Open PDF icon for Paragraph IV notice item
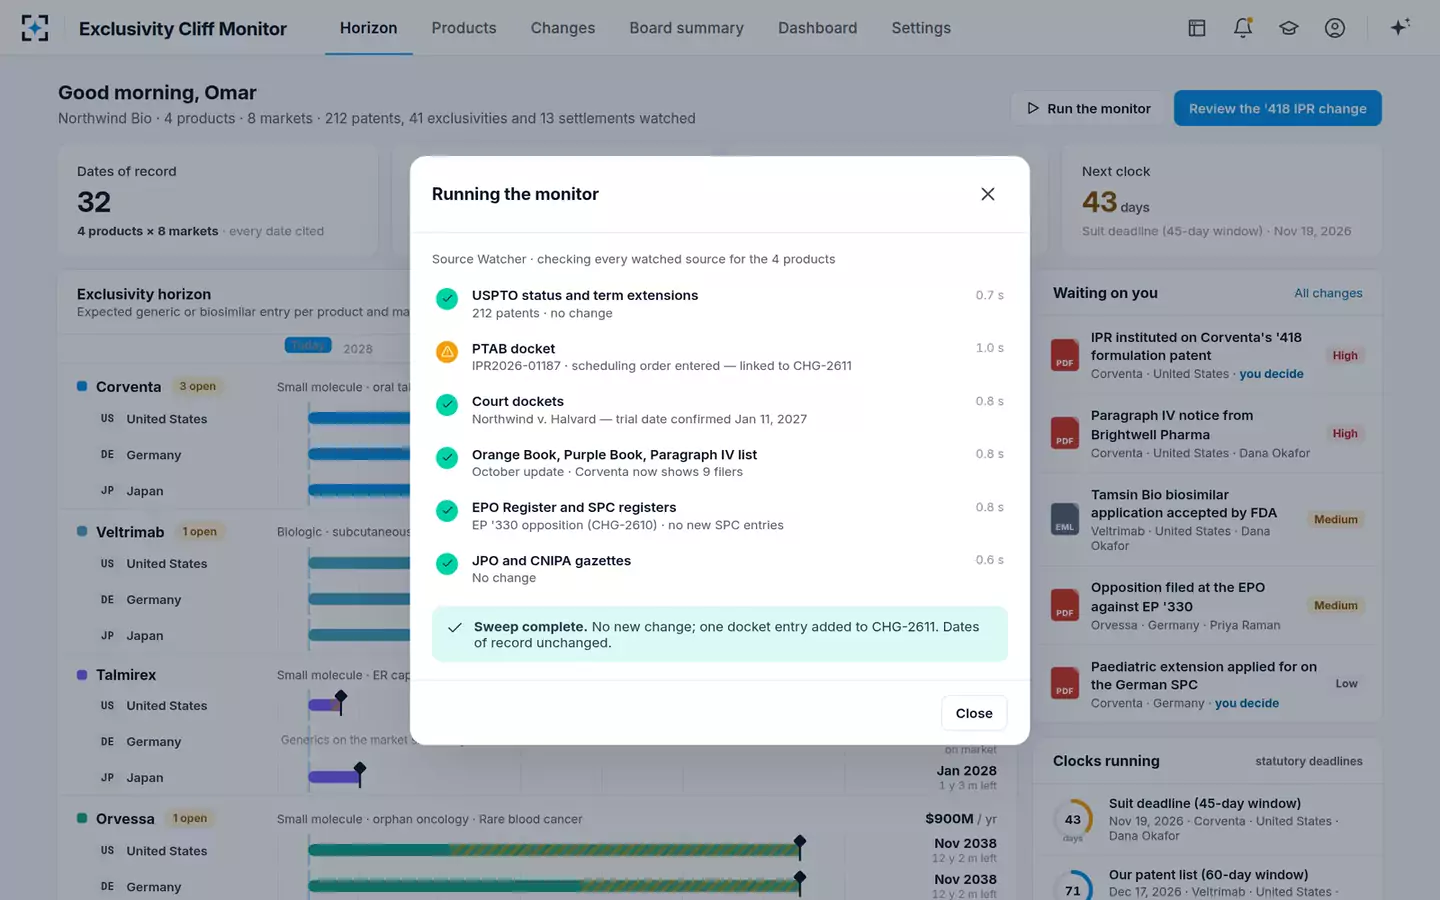 click(x=1065, y=433)
